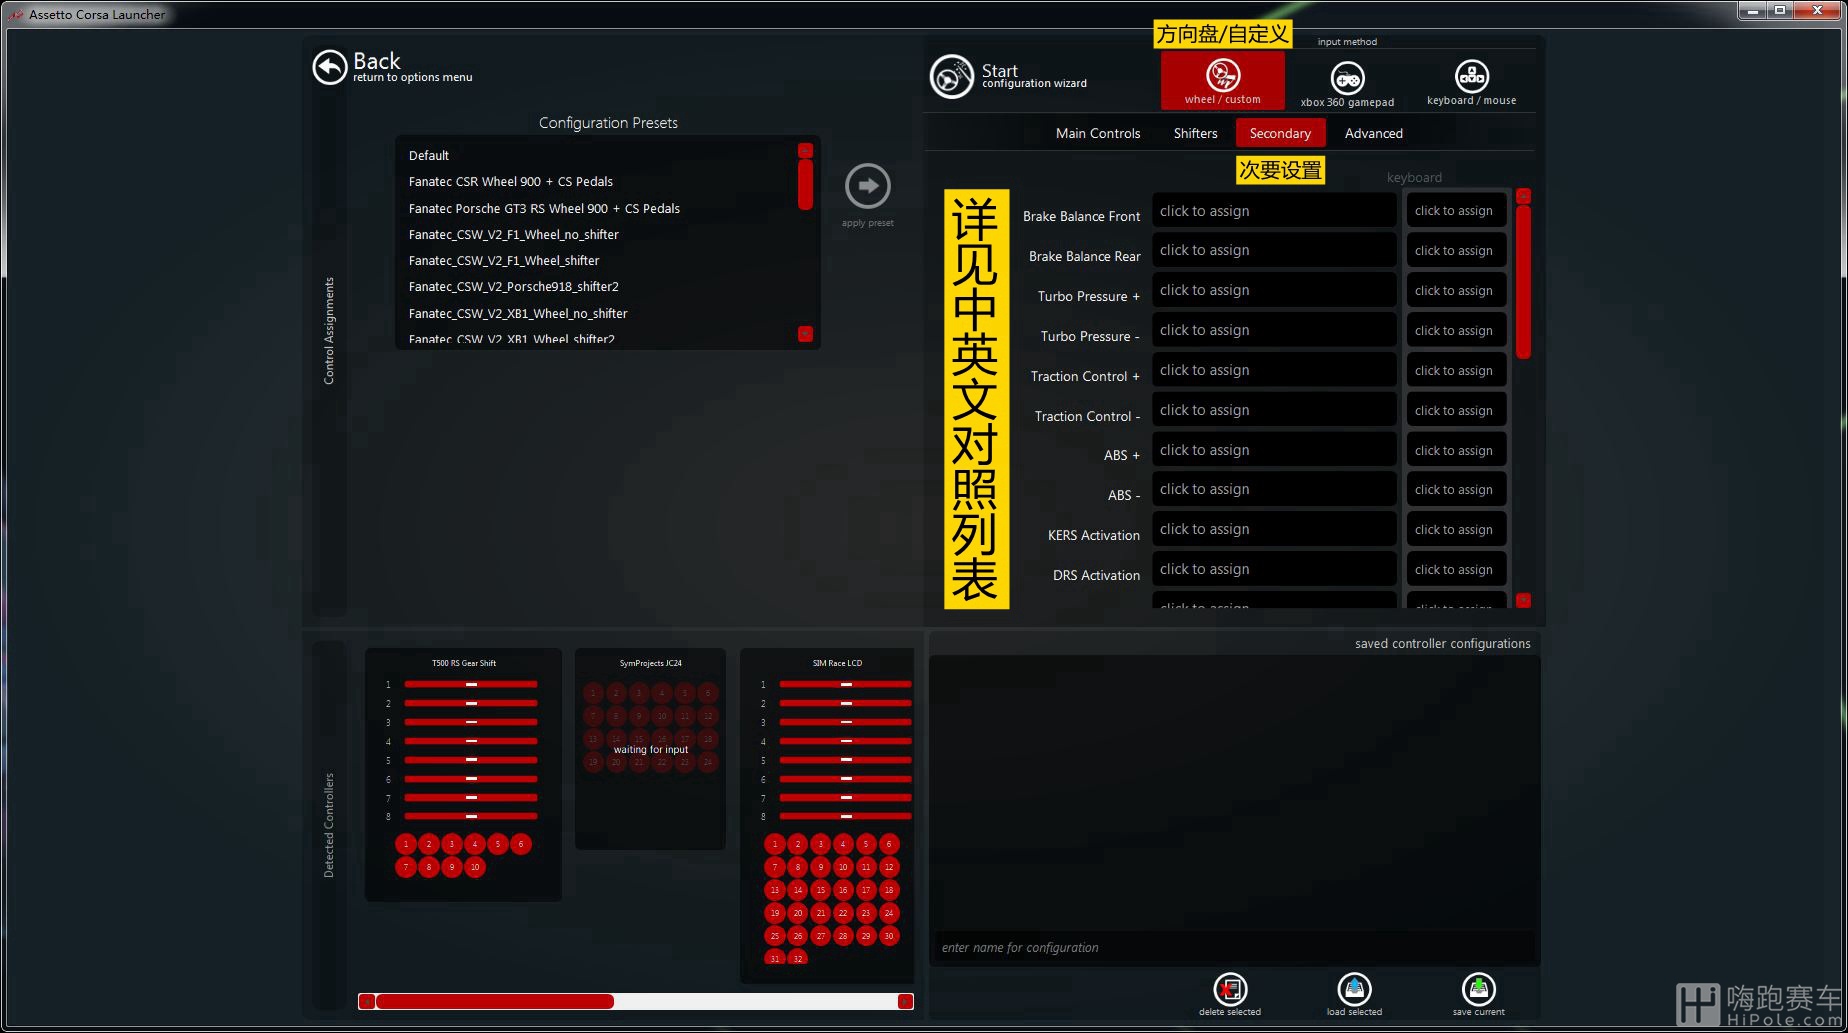The height and width of the screenshot is (1033, 1848).
Task: Click the SymProjects JC24 controller panel
Action: point(650,750)
